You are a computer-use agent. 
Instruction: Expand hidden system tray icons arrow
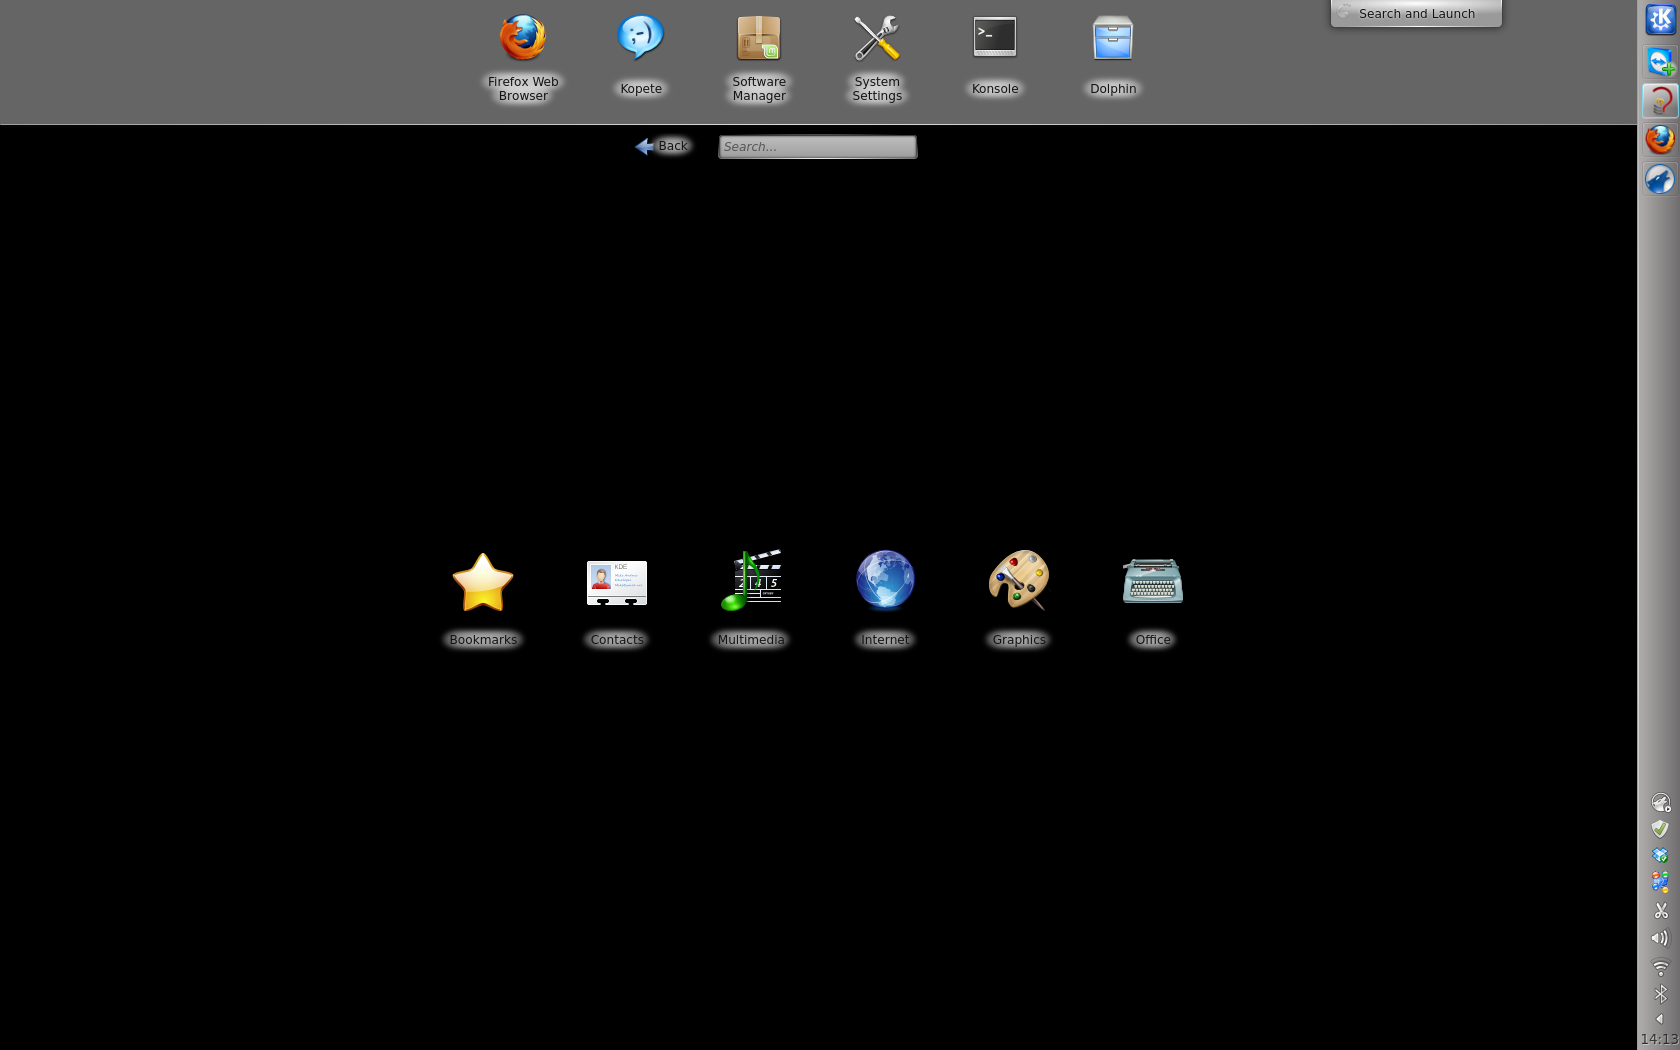click(x=1660, y=1019)
